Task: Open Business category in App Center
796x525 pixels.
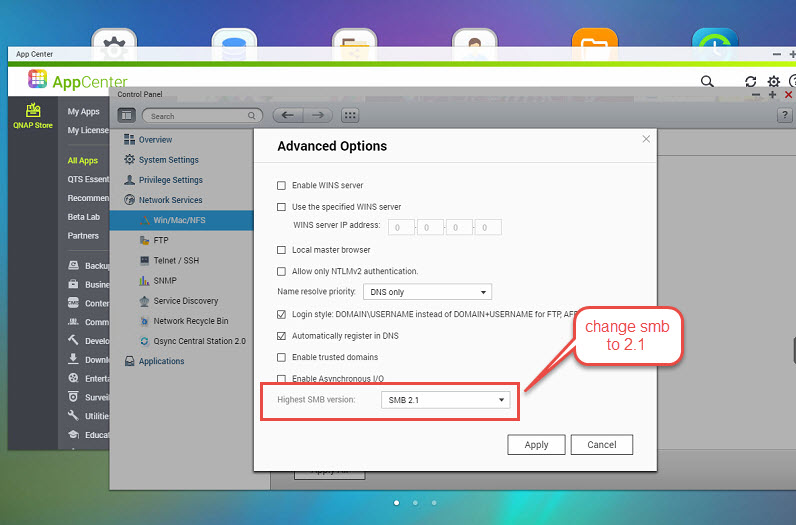Action: 89,284
